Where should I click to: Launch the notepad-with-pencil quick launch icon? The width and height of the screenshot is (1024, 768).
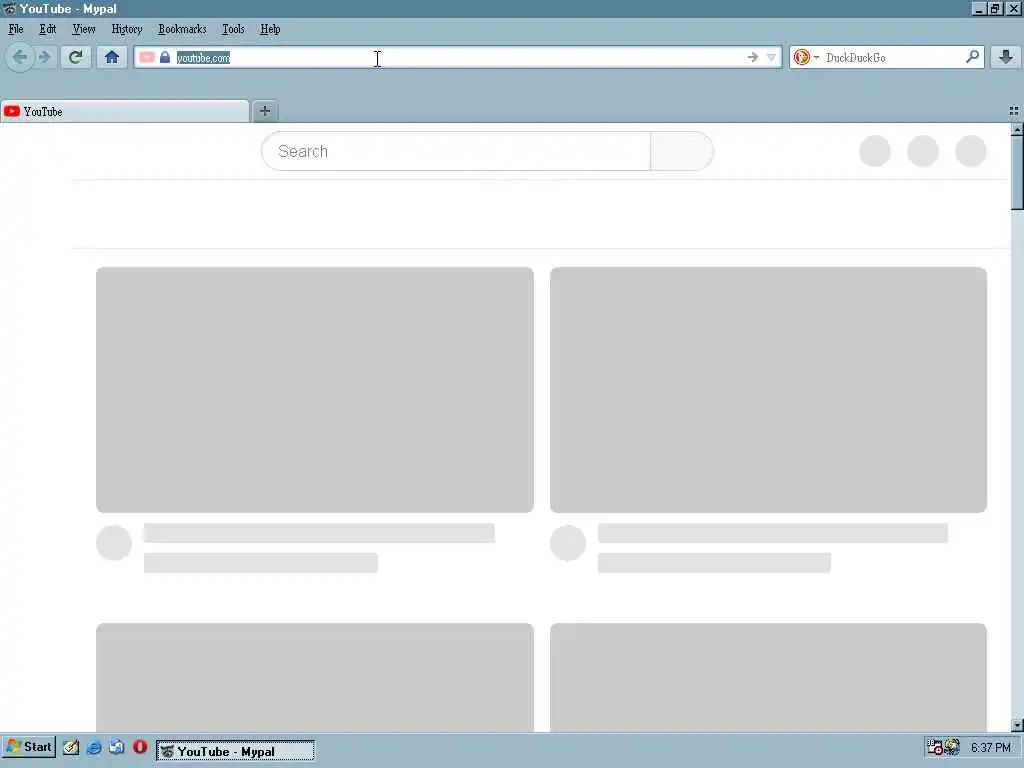(x=71, y=747)
